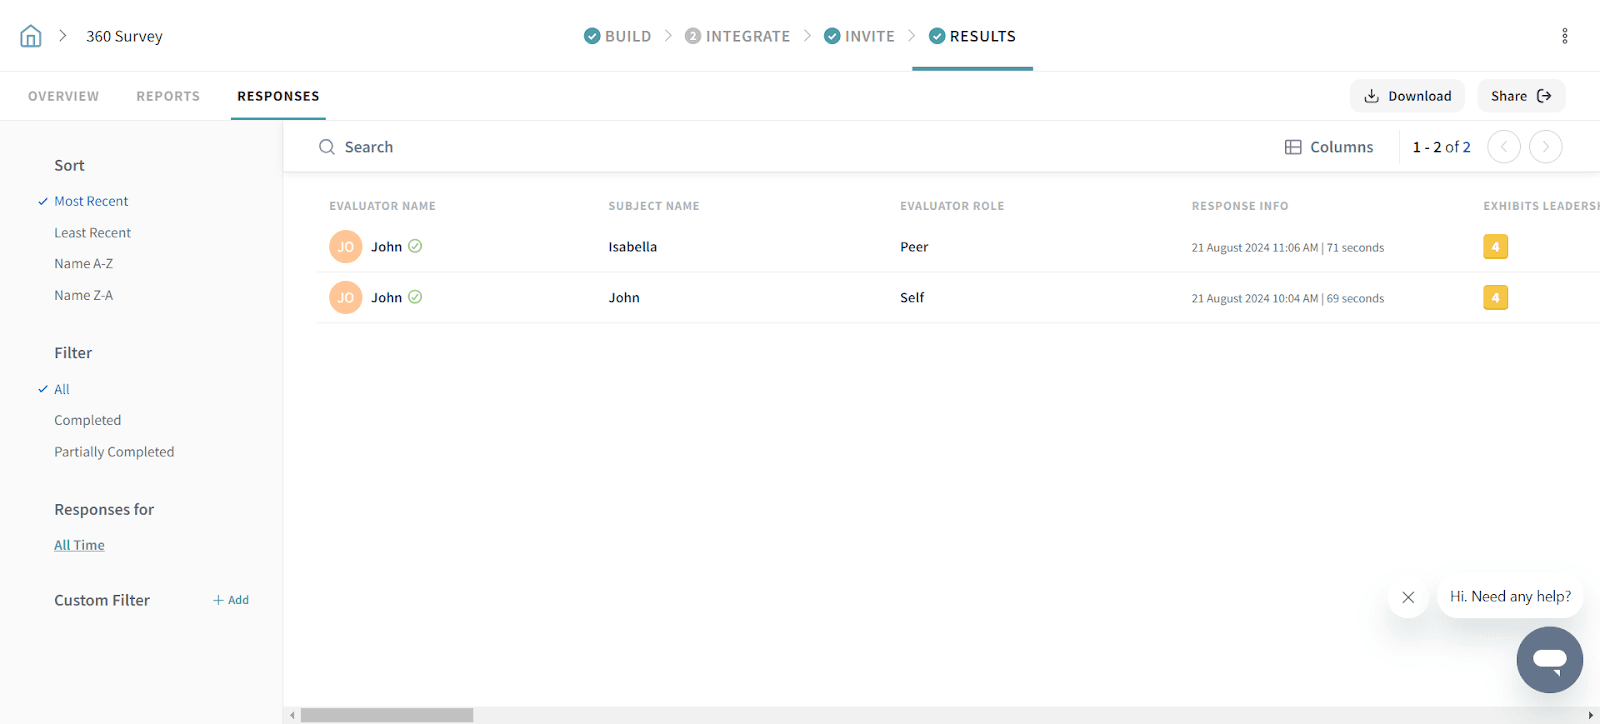Filter by Partially Completed responses

[x=114, y=452]
